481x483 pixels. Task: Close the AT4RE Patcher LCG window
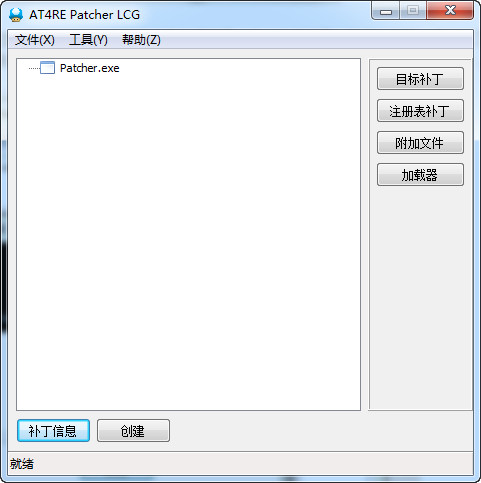tap(450, 11)
